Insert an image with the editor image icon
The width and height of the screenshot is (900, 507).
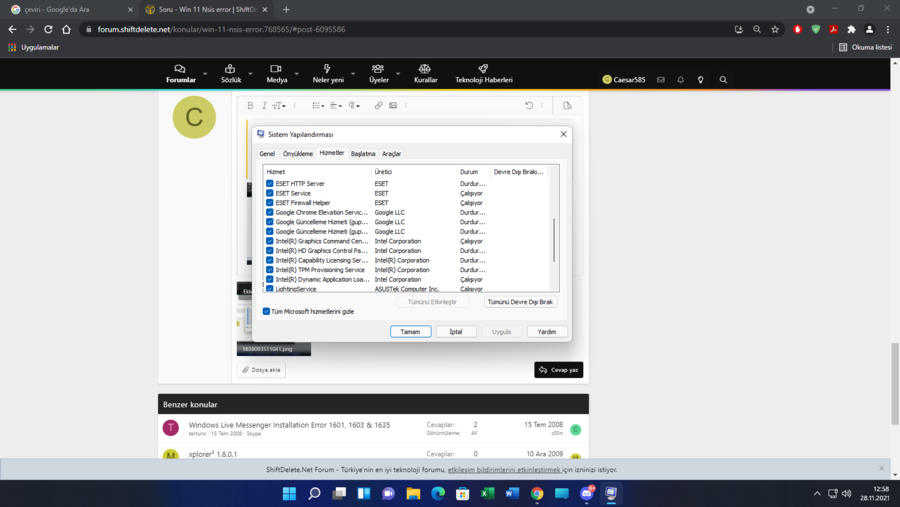pos(393,106)
